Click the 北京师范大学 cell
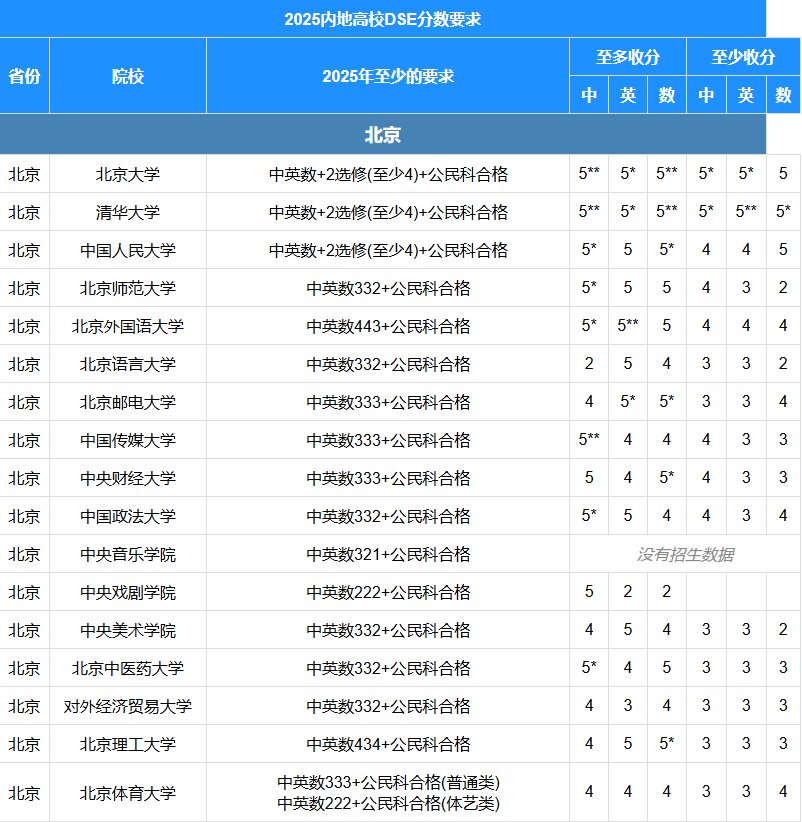This screenshot has height=822, width=802. pos(127,288)
